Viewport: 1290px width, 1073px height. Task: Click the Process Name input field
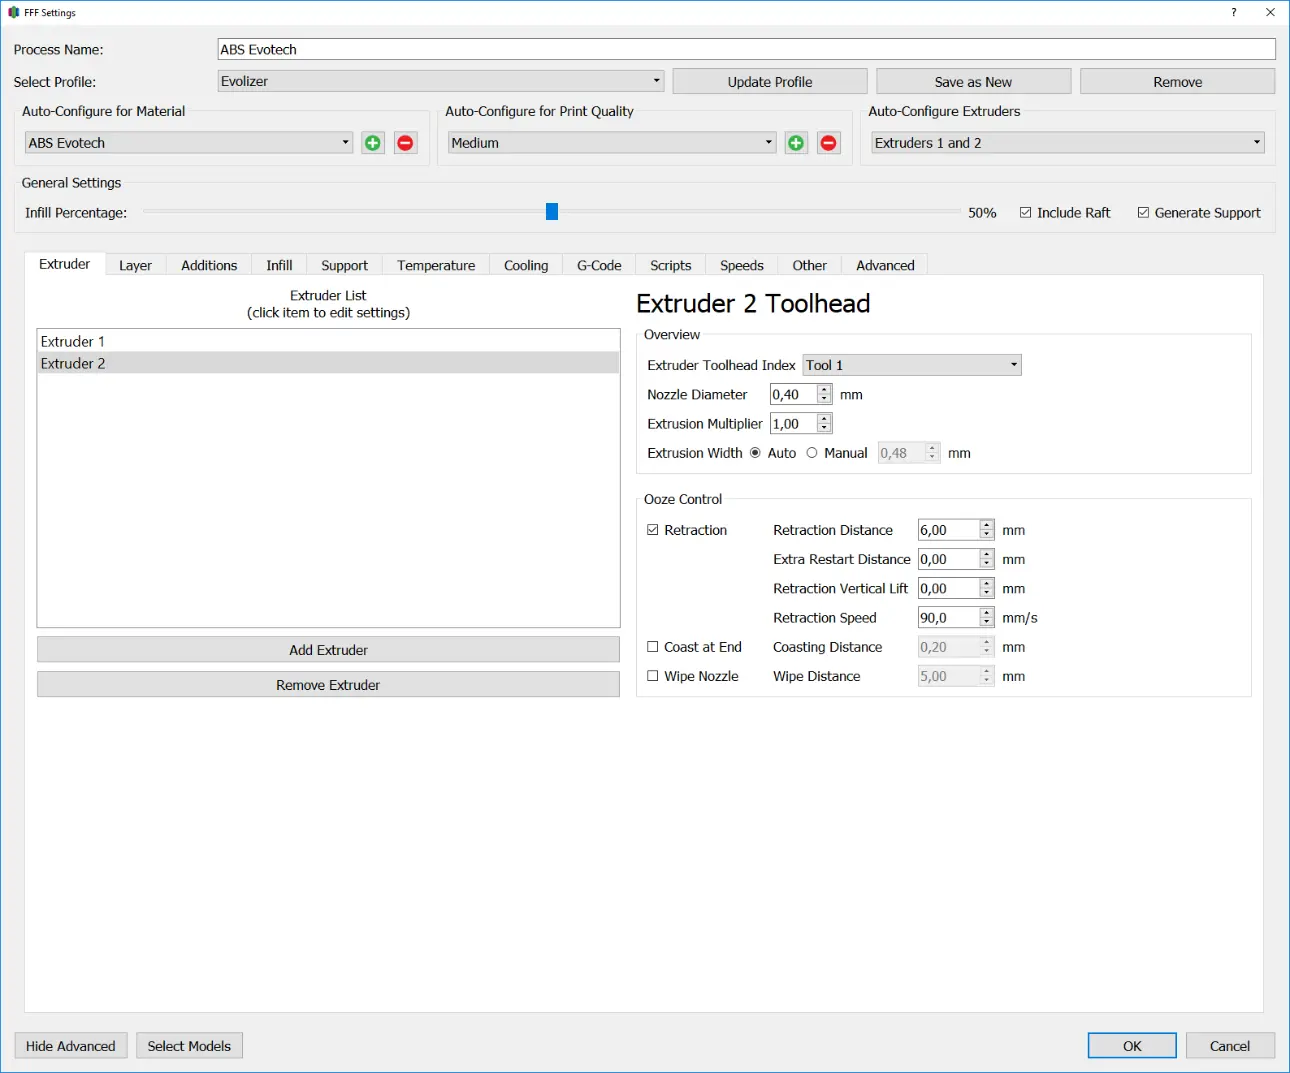point(747,49)
